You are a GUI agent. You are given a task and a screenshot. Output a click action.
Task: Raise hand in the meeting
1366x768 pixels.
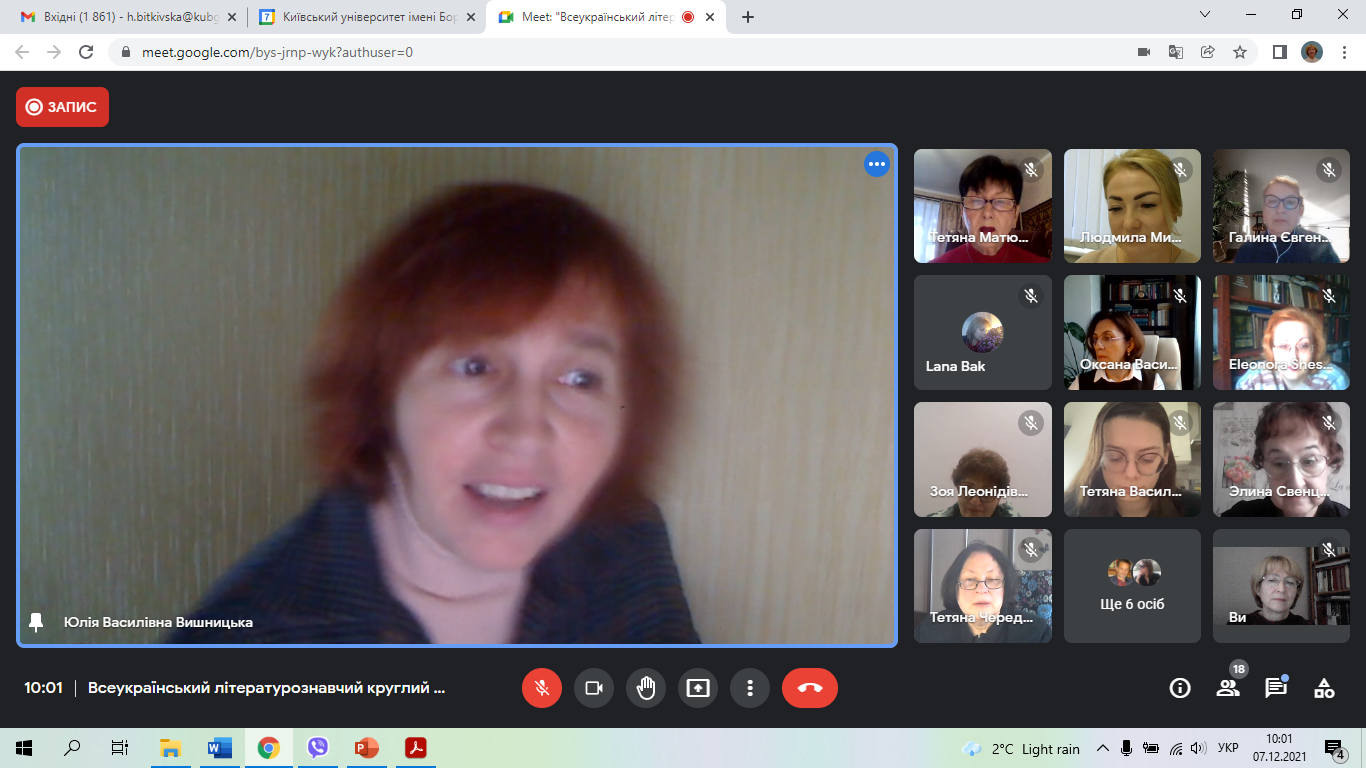click(x=646, y=688)
